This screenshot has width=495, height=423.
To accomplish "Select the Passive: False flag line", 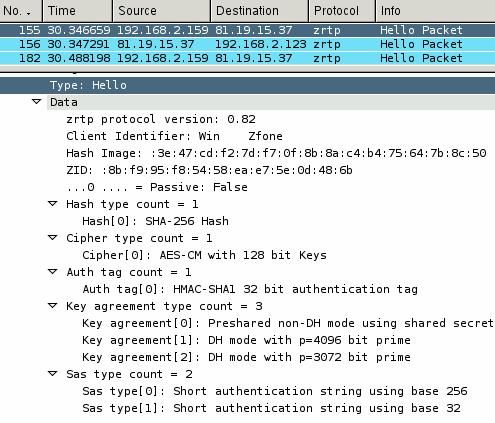I will 157,187.
